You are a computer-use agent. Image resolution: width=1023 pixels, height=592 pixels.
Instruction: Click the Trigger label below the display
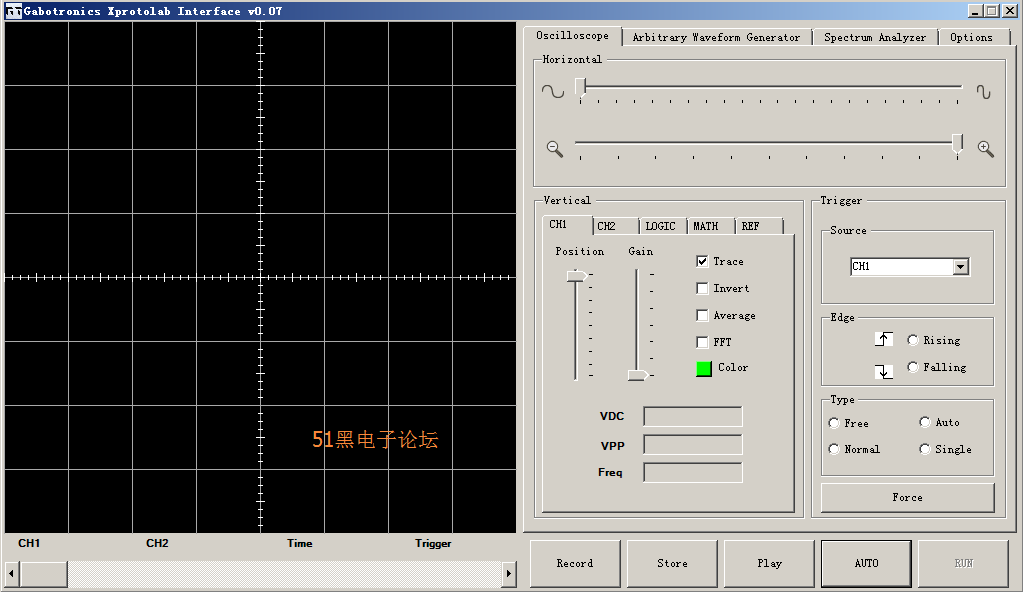click(x=433, y=543)
